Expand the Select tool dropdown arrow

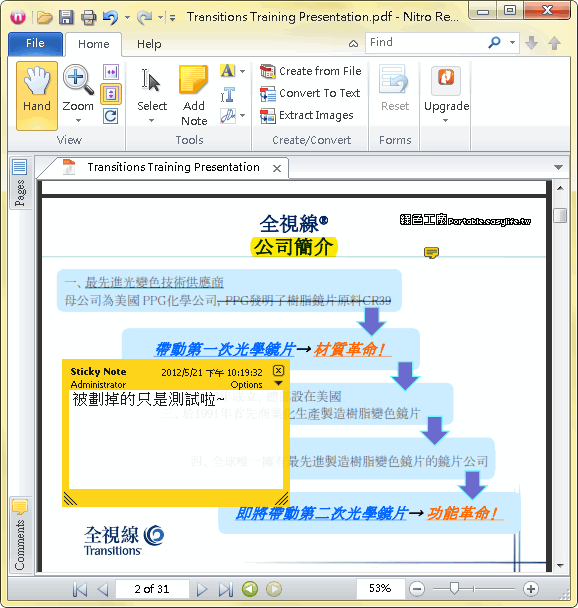(152, 121)
